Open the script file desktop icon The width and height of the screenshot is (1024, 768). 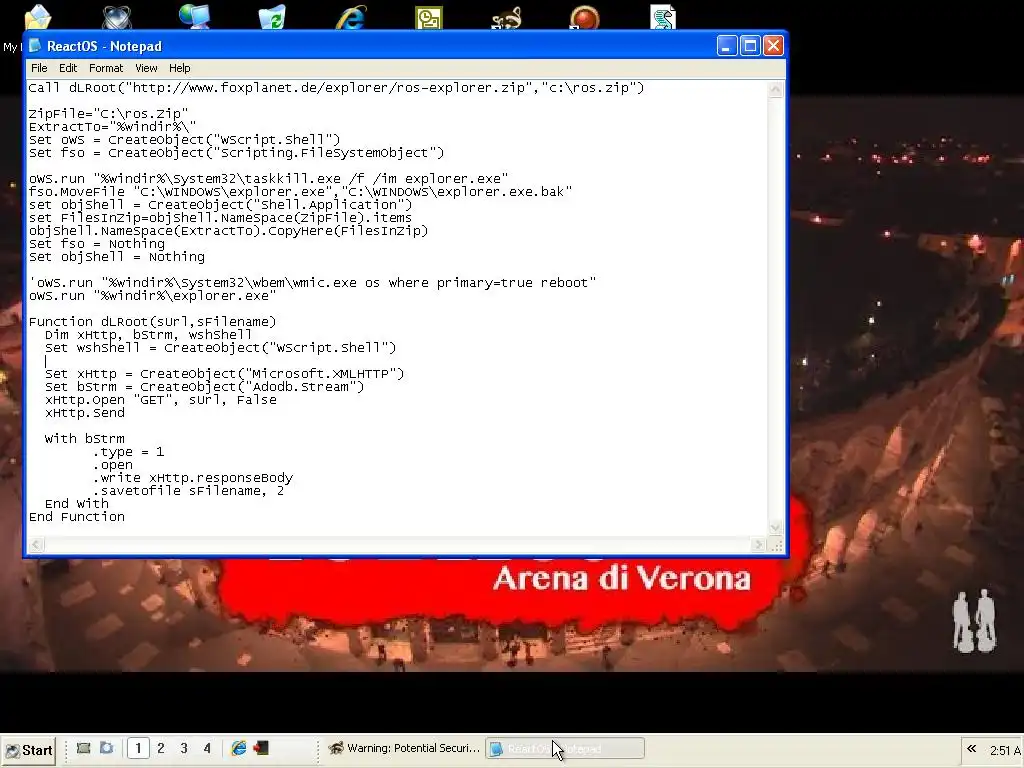pos(663,17)
